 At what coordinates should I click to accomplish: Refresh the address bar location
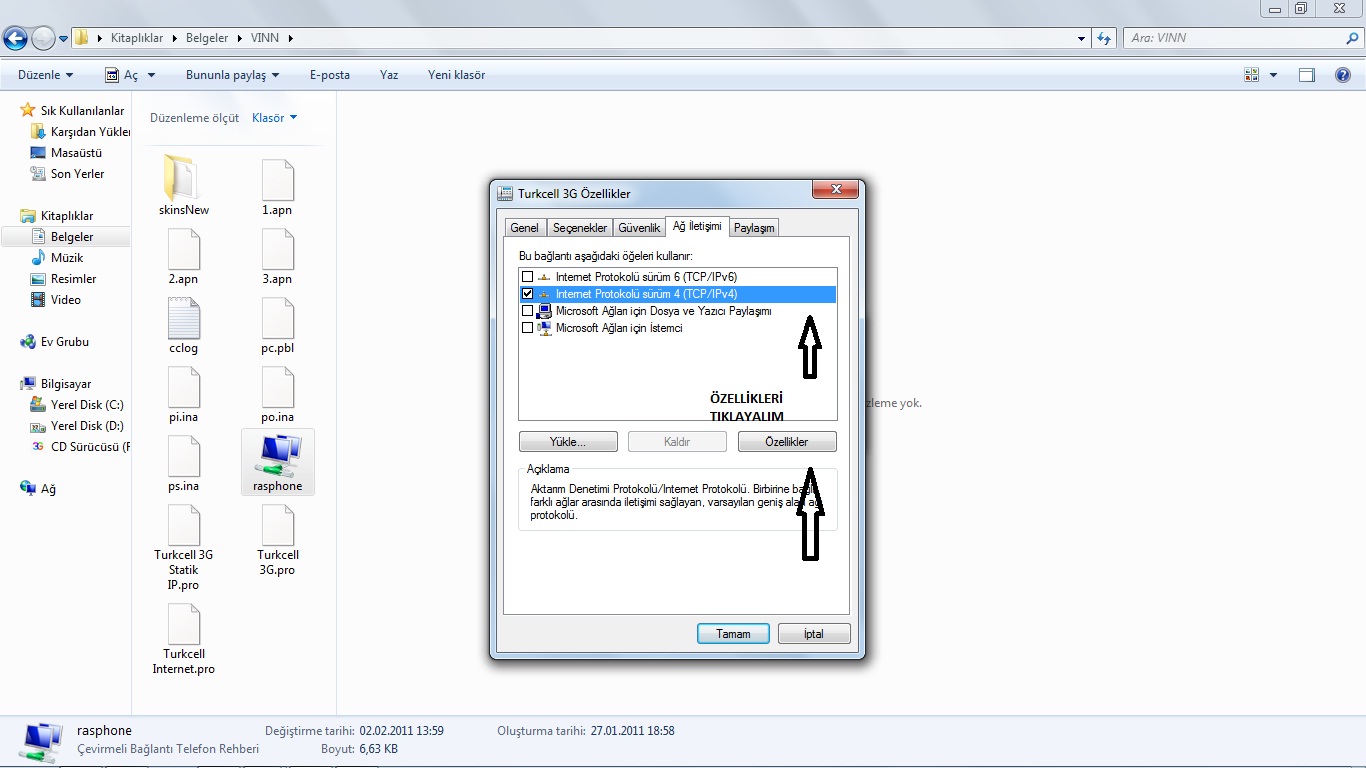pyautogui.click(x=1104, y=38)
